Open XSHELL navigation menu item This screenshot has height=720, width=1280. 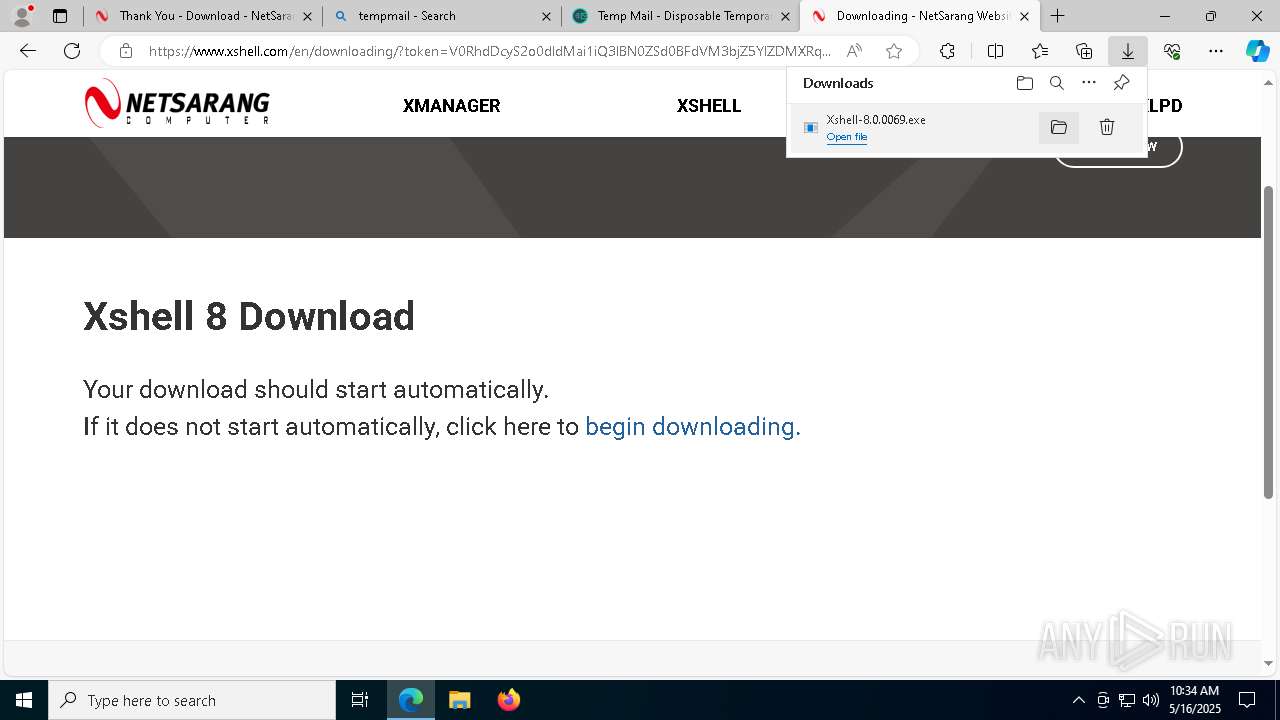709,105
